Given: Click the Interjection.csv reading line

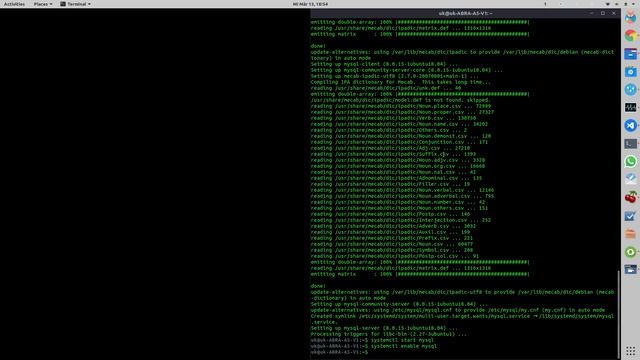Looking at the screenshot, I should (400, 220).
